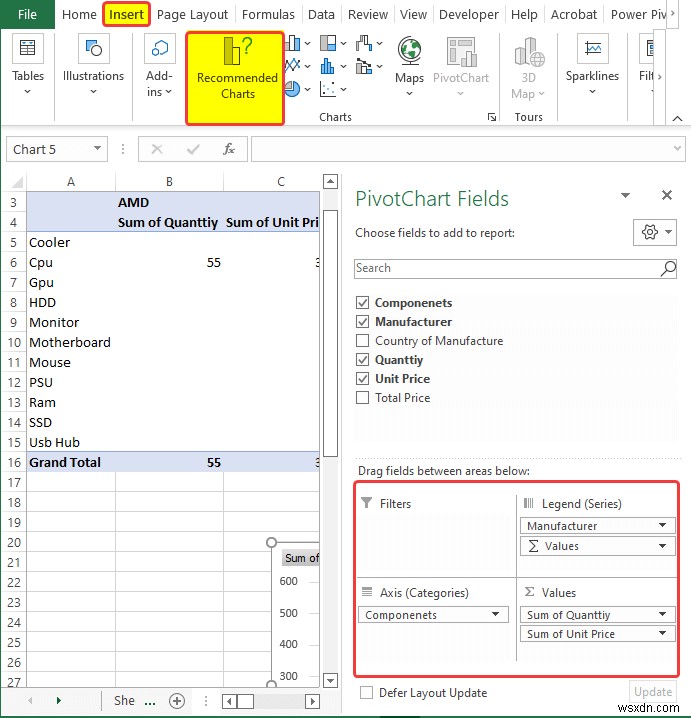
Task: Insert a waterfall or stock chart
Action: (x=364, y=44)
